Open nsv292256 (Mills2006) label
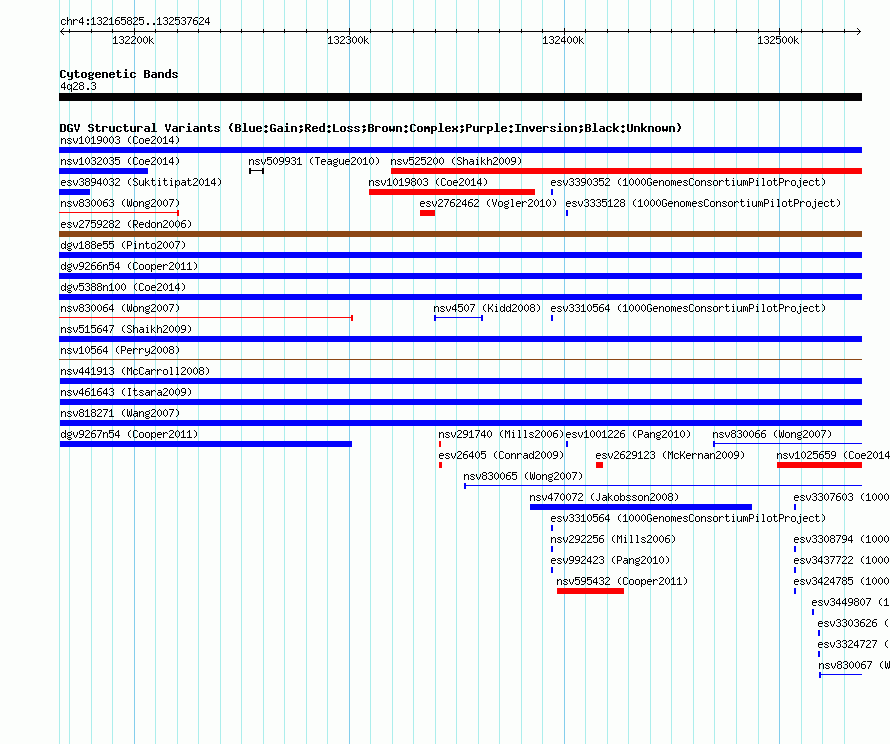Image resolution: width=890 pixels, height=744 pixels. pyautogui.click(x=613, y=539)
